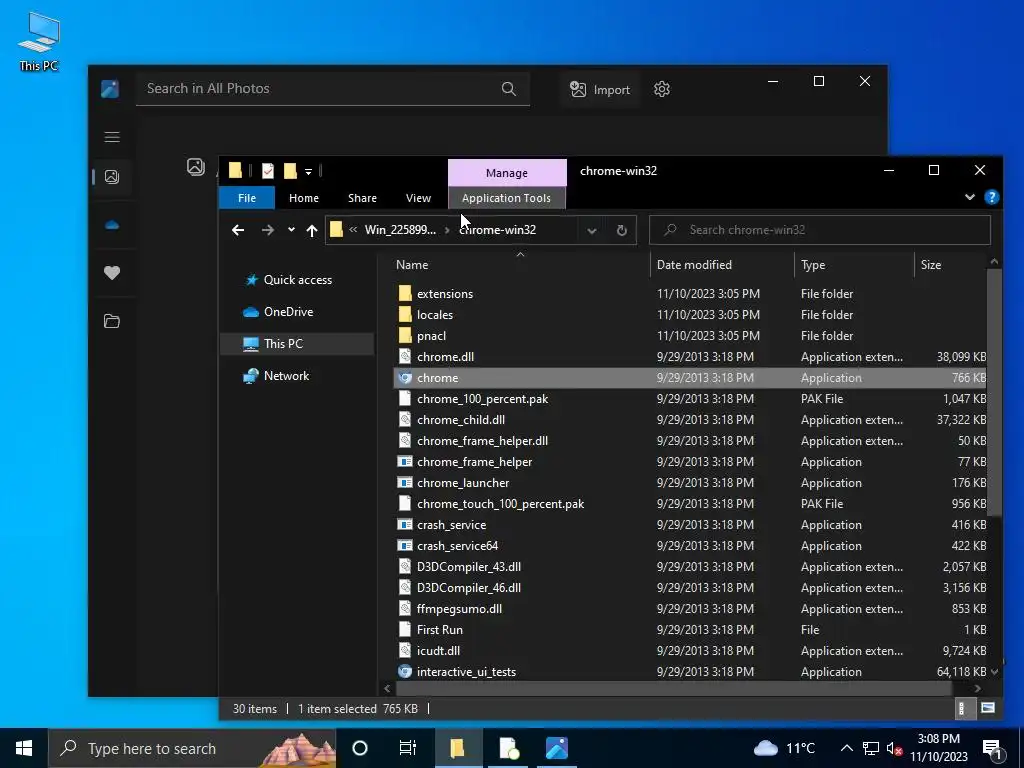Click the Search chrome-win32 box
The width and height of the screenshot is (1024, 768).
tap(820, 230)
